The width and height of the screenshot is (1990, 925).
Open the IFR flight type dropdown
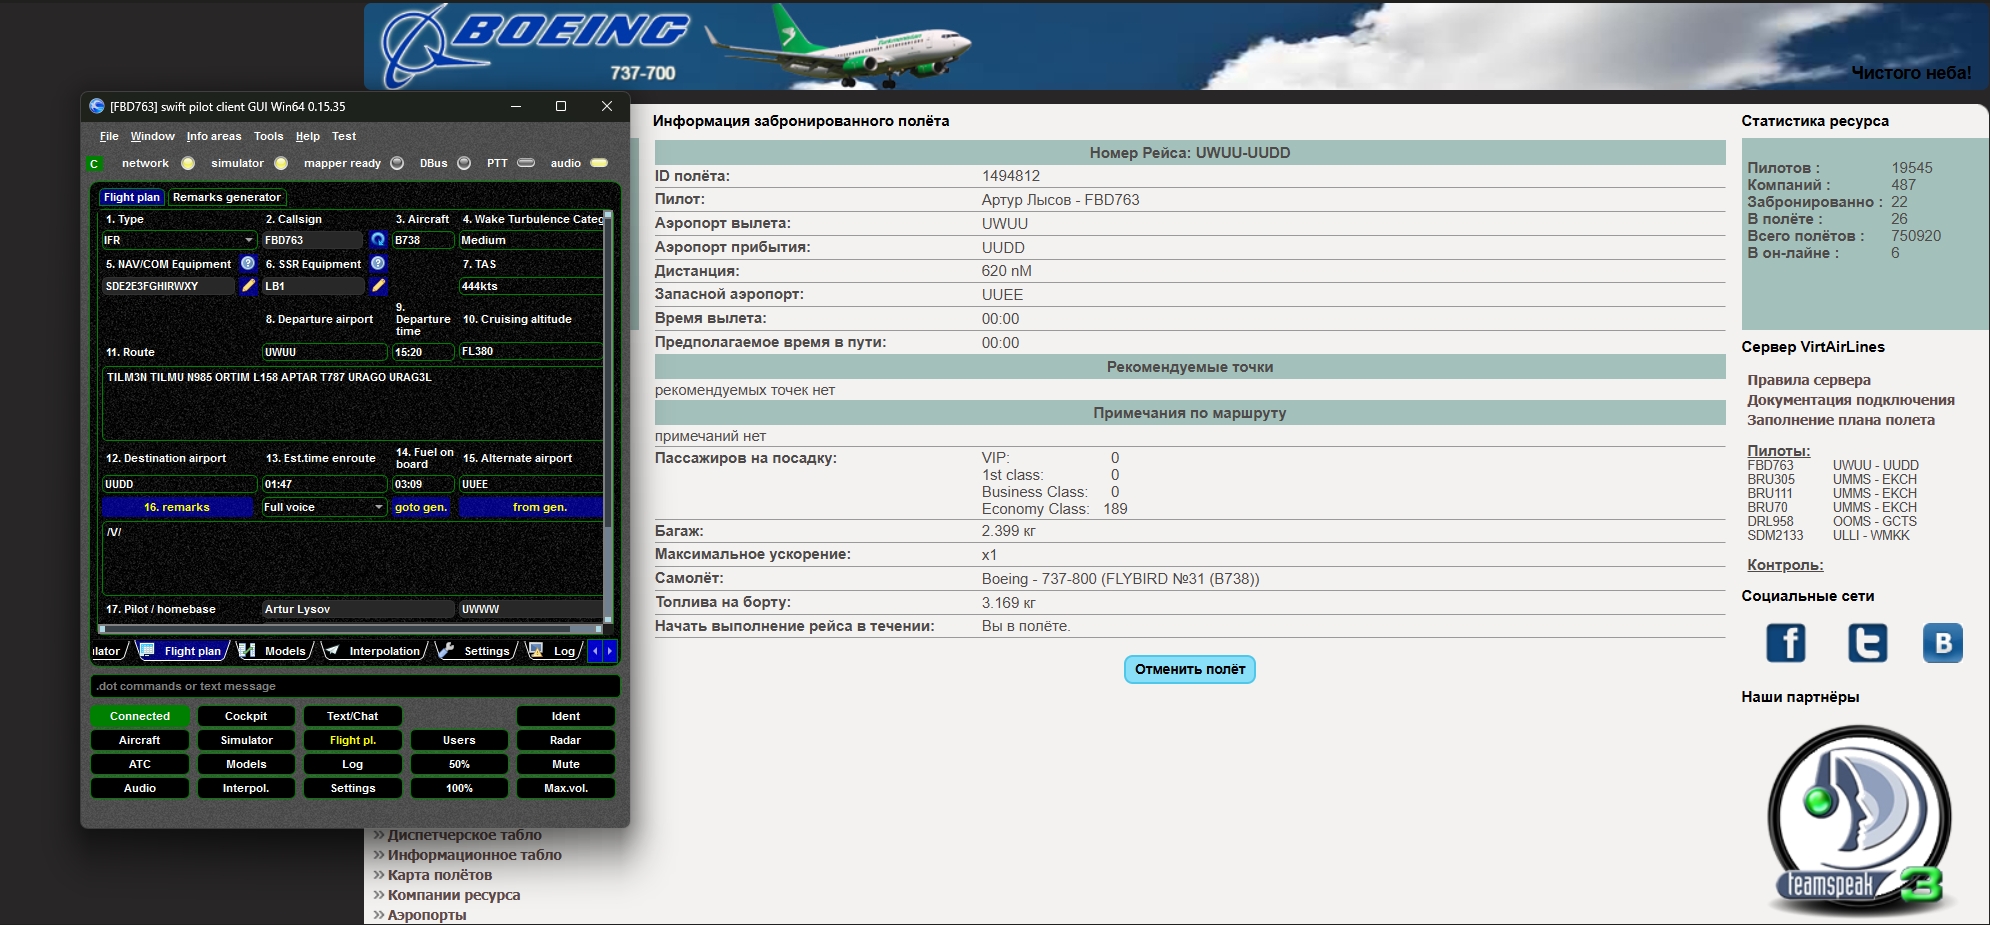[179, 240]
